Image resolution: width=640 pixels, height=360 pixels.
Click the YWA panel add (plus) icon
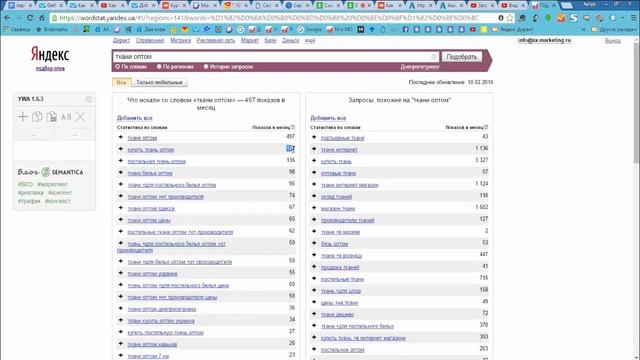pos(23,117)
